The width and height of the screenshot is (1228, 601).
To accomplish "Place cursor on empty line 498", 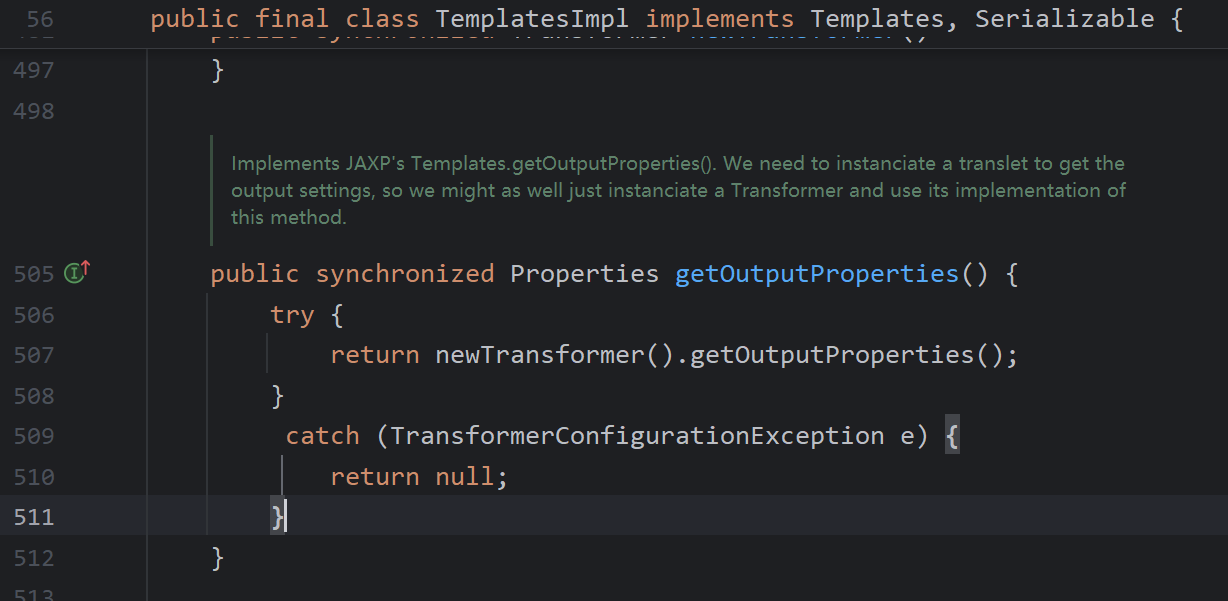I will 680,111.
